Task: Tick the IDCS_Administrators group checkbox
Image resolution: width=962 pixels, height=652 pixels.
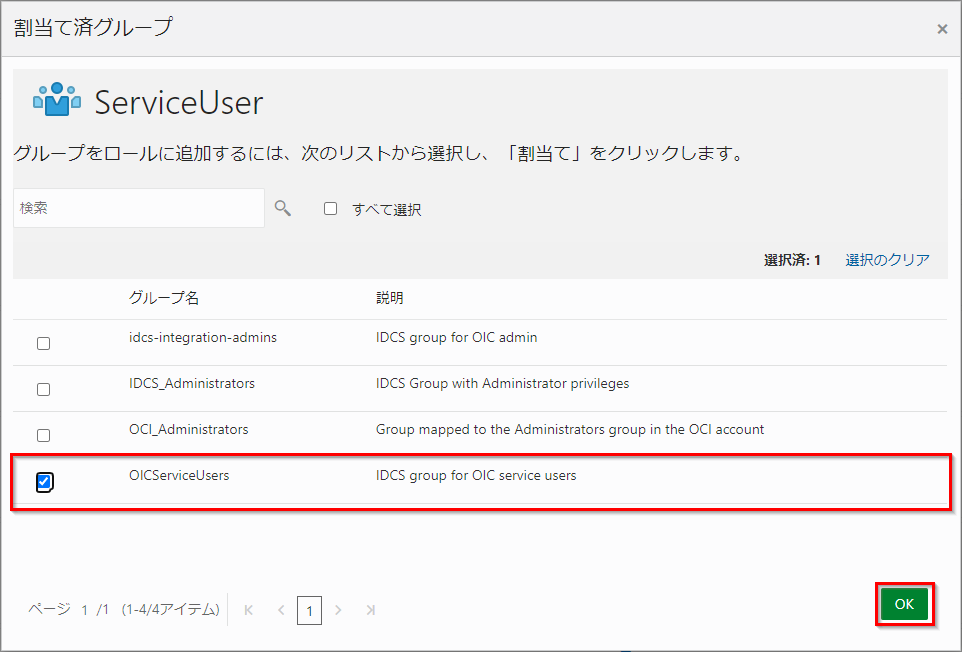Action: tap(43, 389)
